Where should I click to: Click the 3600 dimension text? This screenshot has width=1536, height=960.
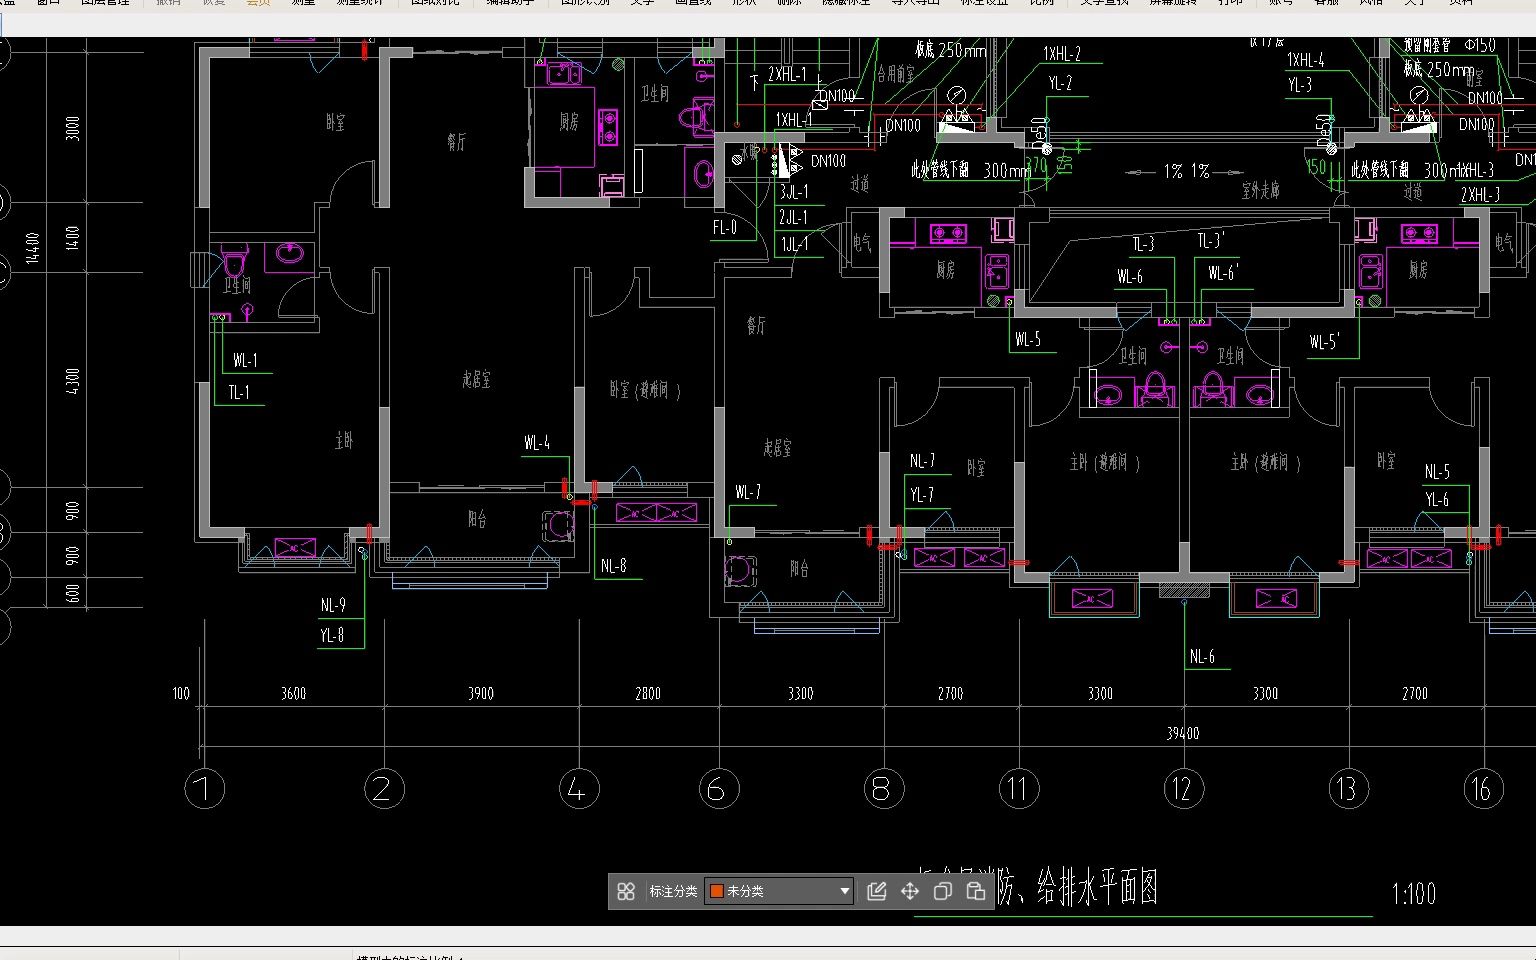(x=293, y=694)
